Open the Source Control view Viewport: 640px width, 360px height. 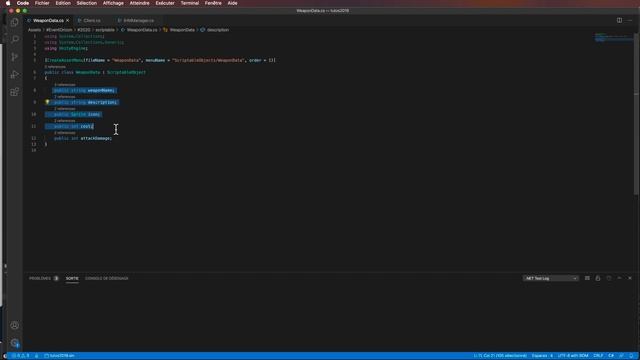tap(15, 57)
